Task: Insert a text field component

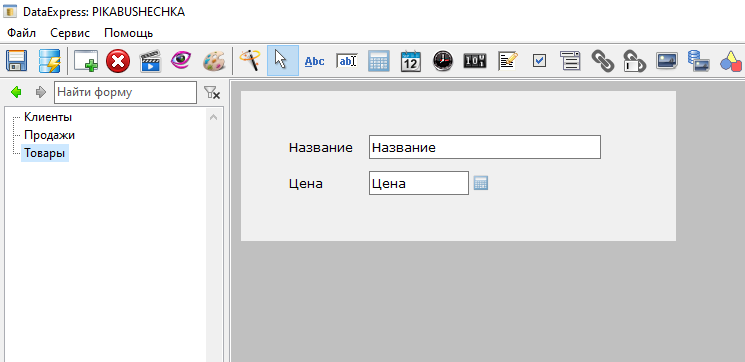Action: pos(347,61)
